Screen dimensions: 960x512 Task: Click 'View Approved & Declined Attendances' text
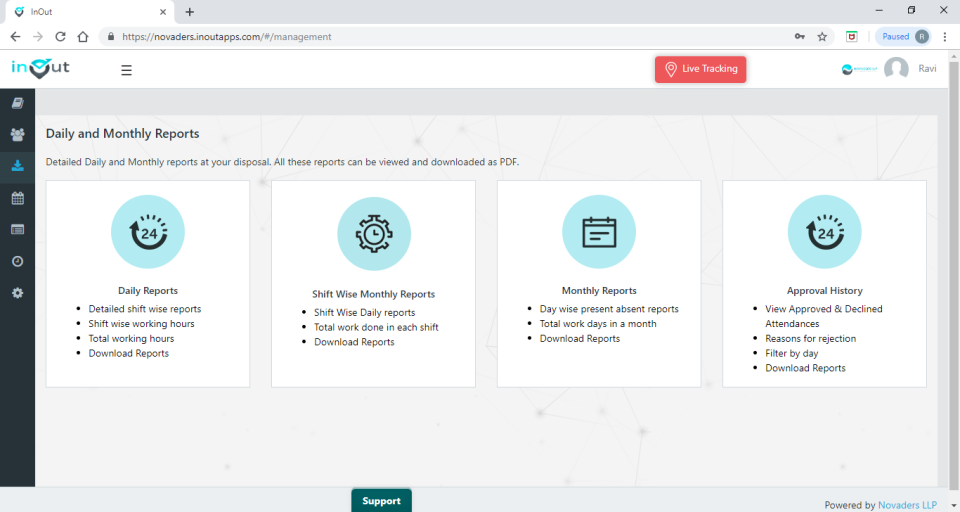click(x=823, y=317)
